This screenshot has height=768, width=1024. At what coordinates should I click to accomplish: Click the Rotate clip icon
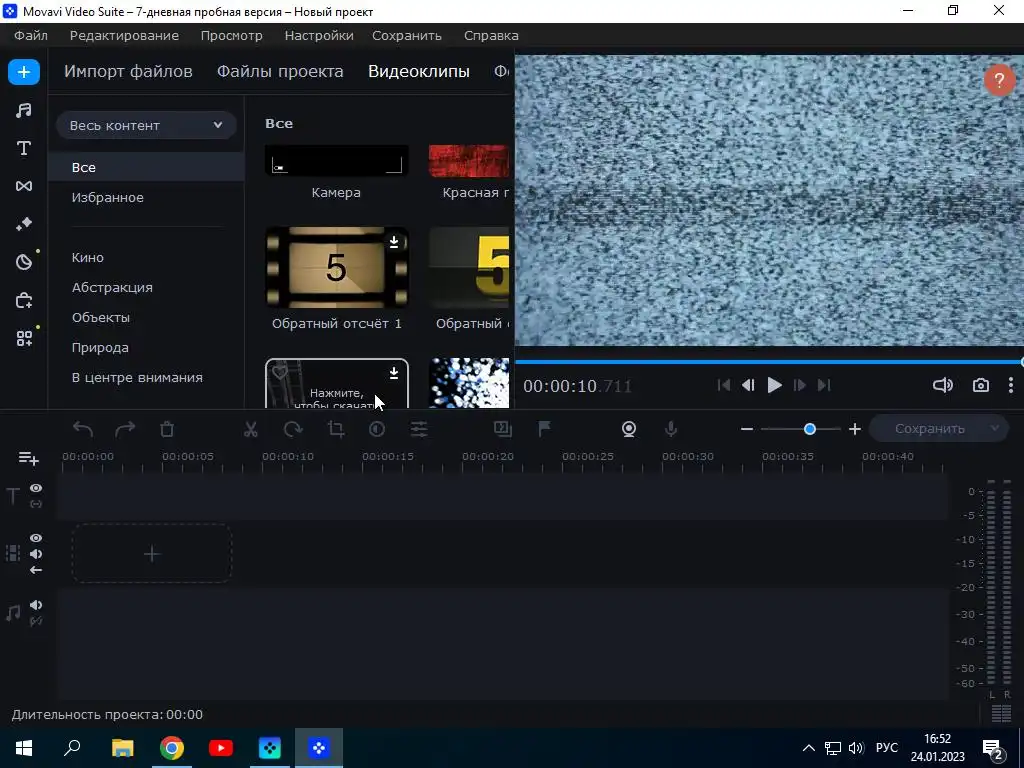[293, 429]
